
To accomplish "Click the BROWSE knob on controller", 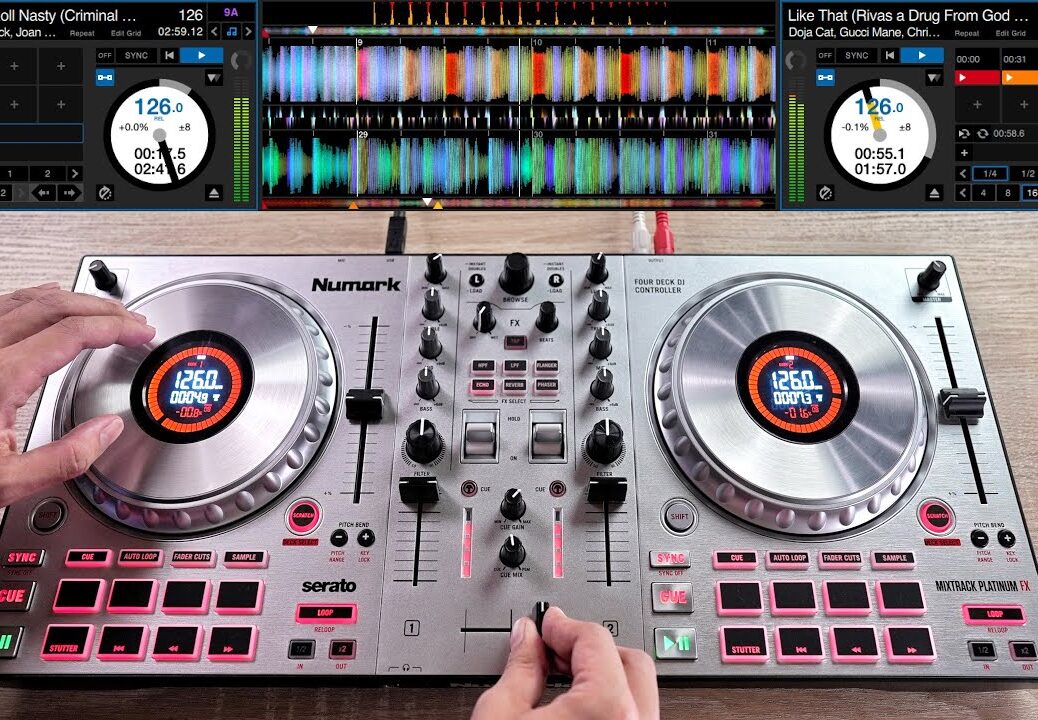I will pyautogui.click(x=516, y=273).
